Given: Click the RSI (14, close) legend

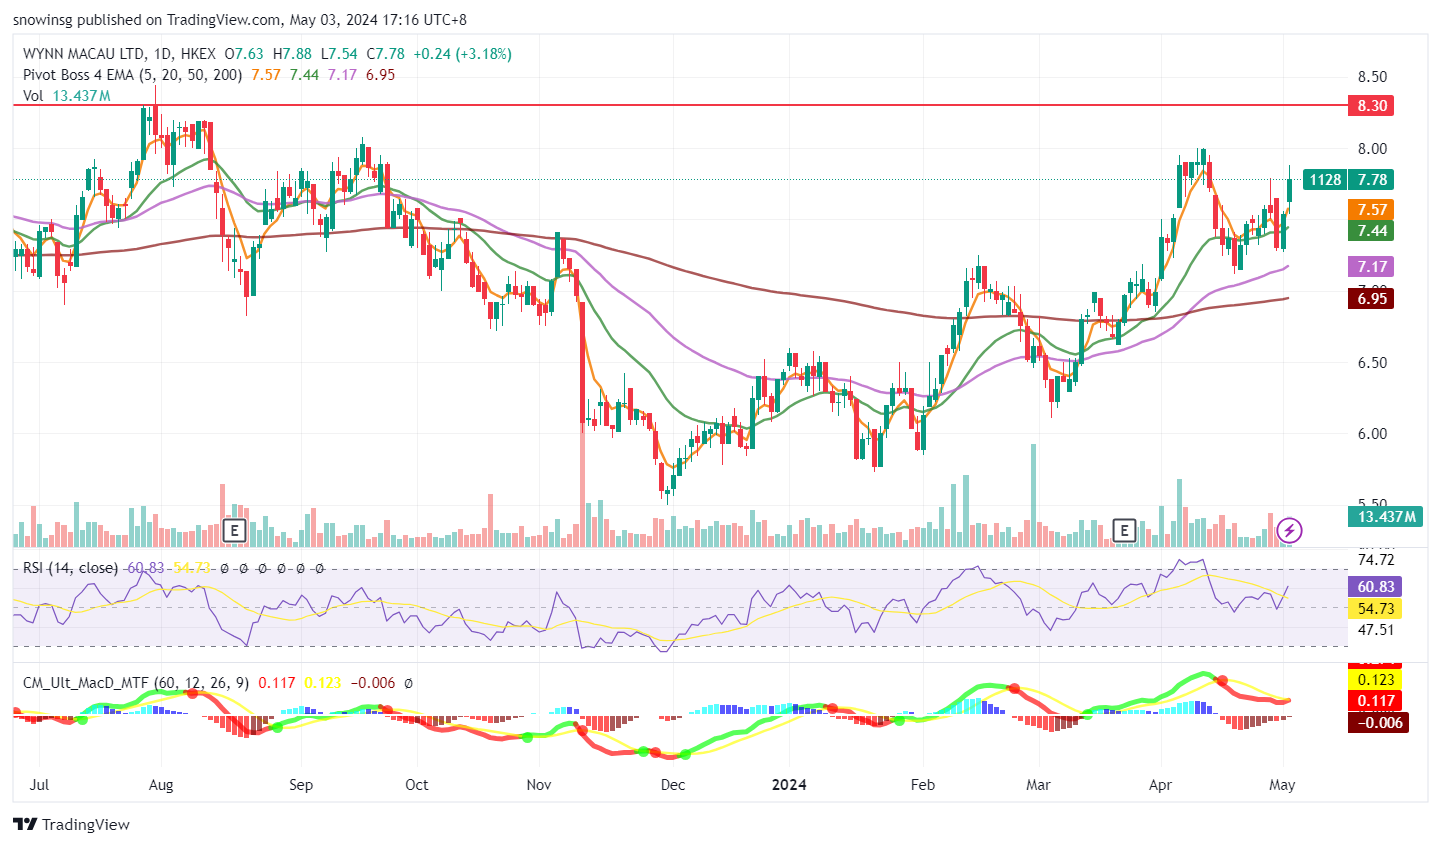Looking at the screenshot, I should tap(70, 568).
